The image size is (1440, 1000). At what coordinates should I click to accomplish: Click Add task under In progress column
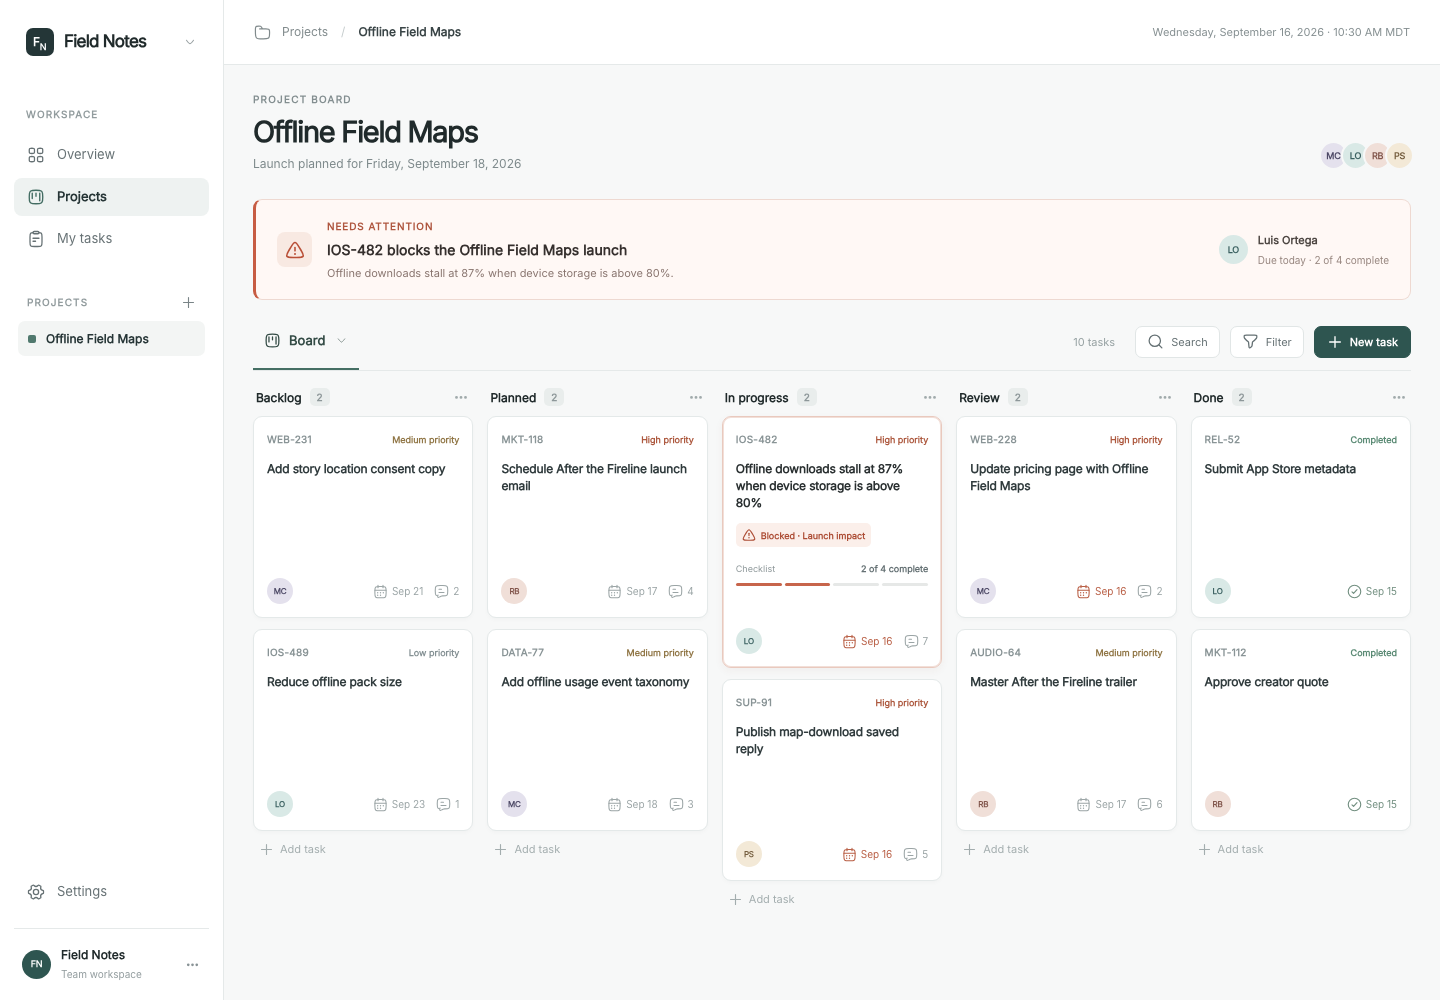762,900
